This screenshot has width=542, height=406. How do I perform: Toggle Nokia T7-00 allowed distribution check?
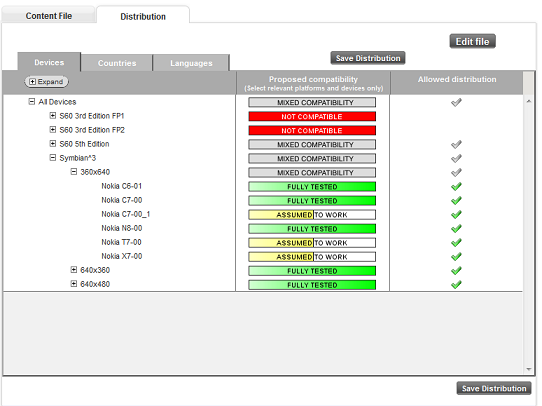point(456,243)
